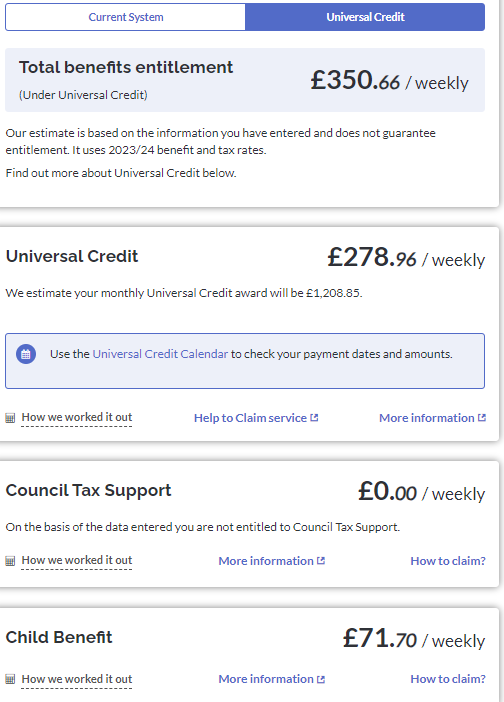The width and height of the screenshot is (504, 702).
Task: Switch to the Current System tab
Action: [x=126, y=17]
